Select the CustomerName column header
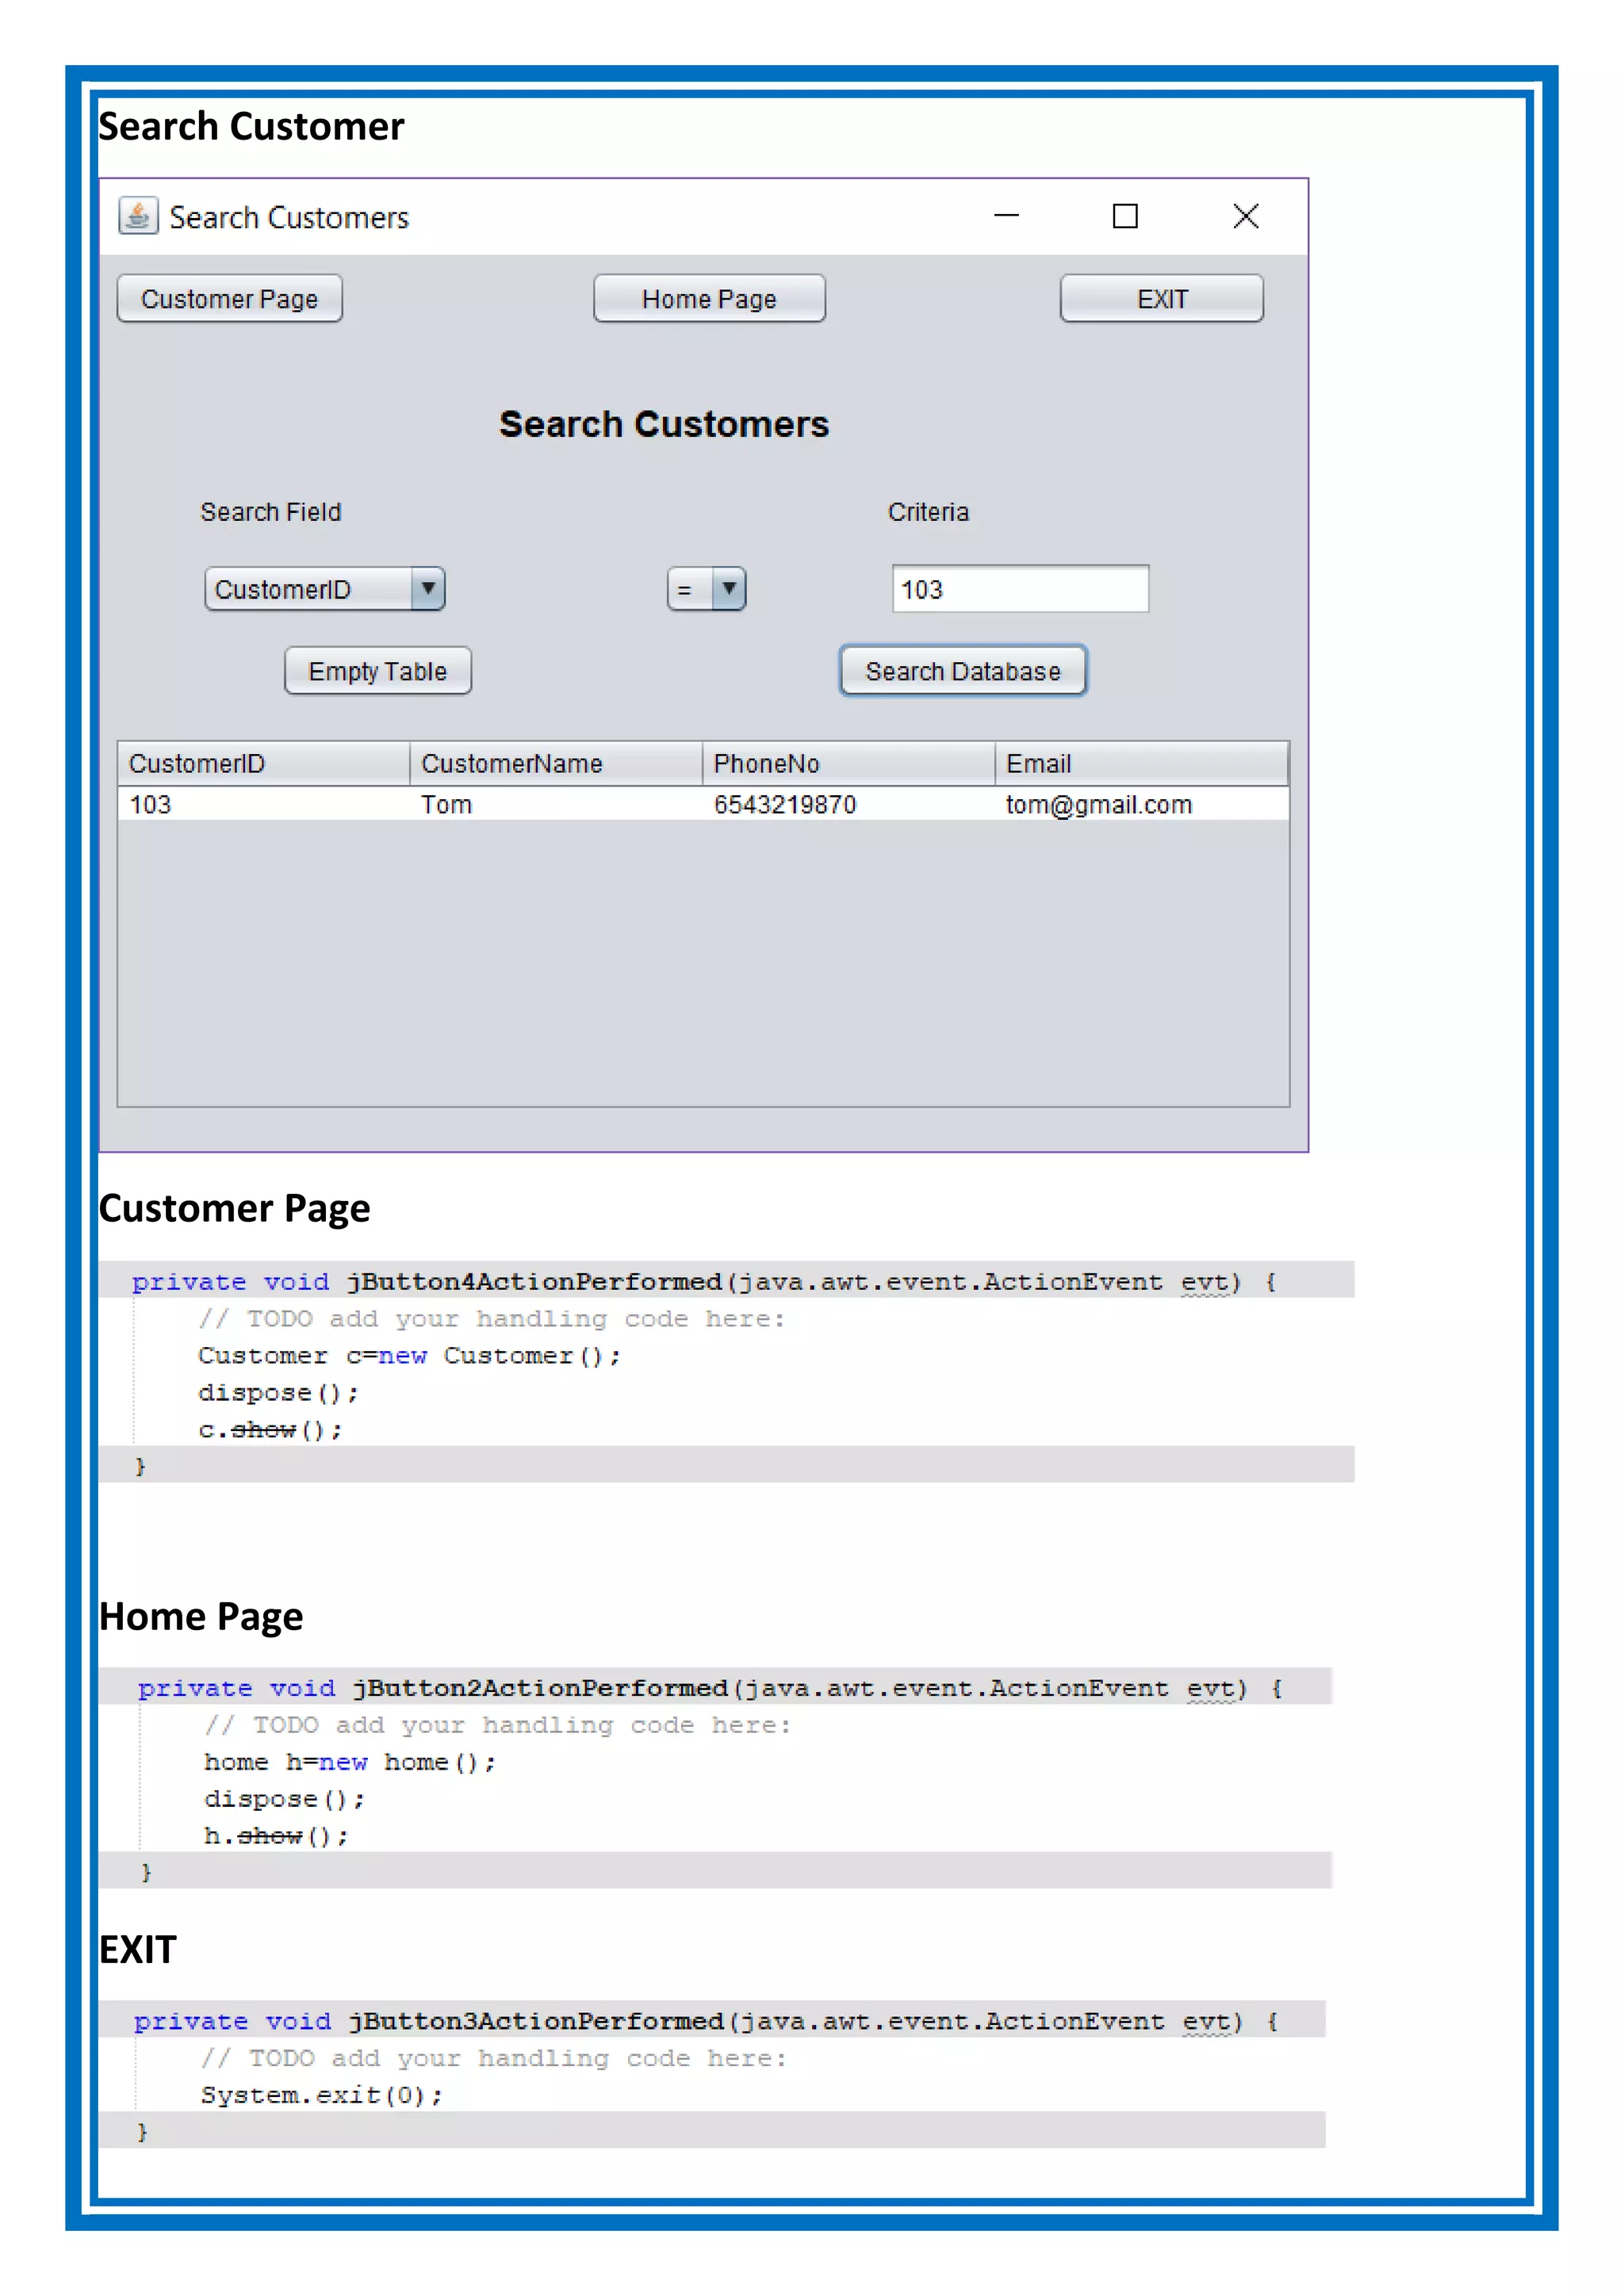Viewport: 1624px width, 2296px height. pos(555,764)
